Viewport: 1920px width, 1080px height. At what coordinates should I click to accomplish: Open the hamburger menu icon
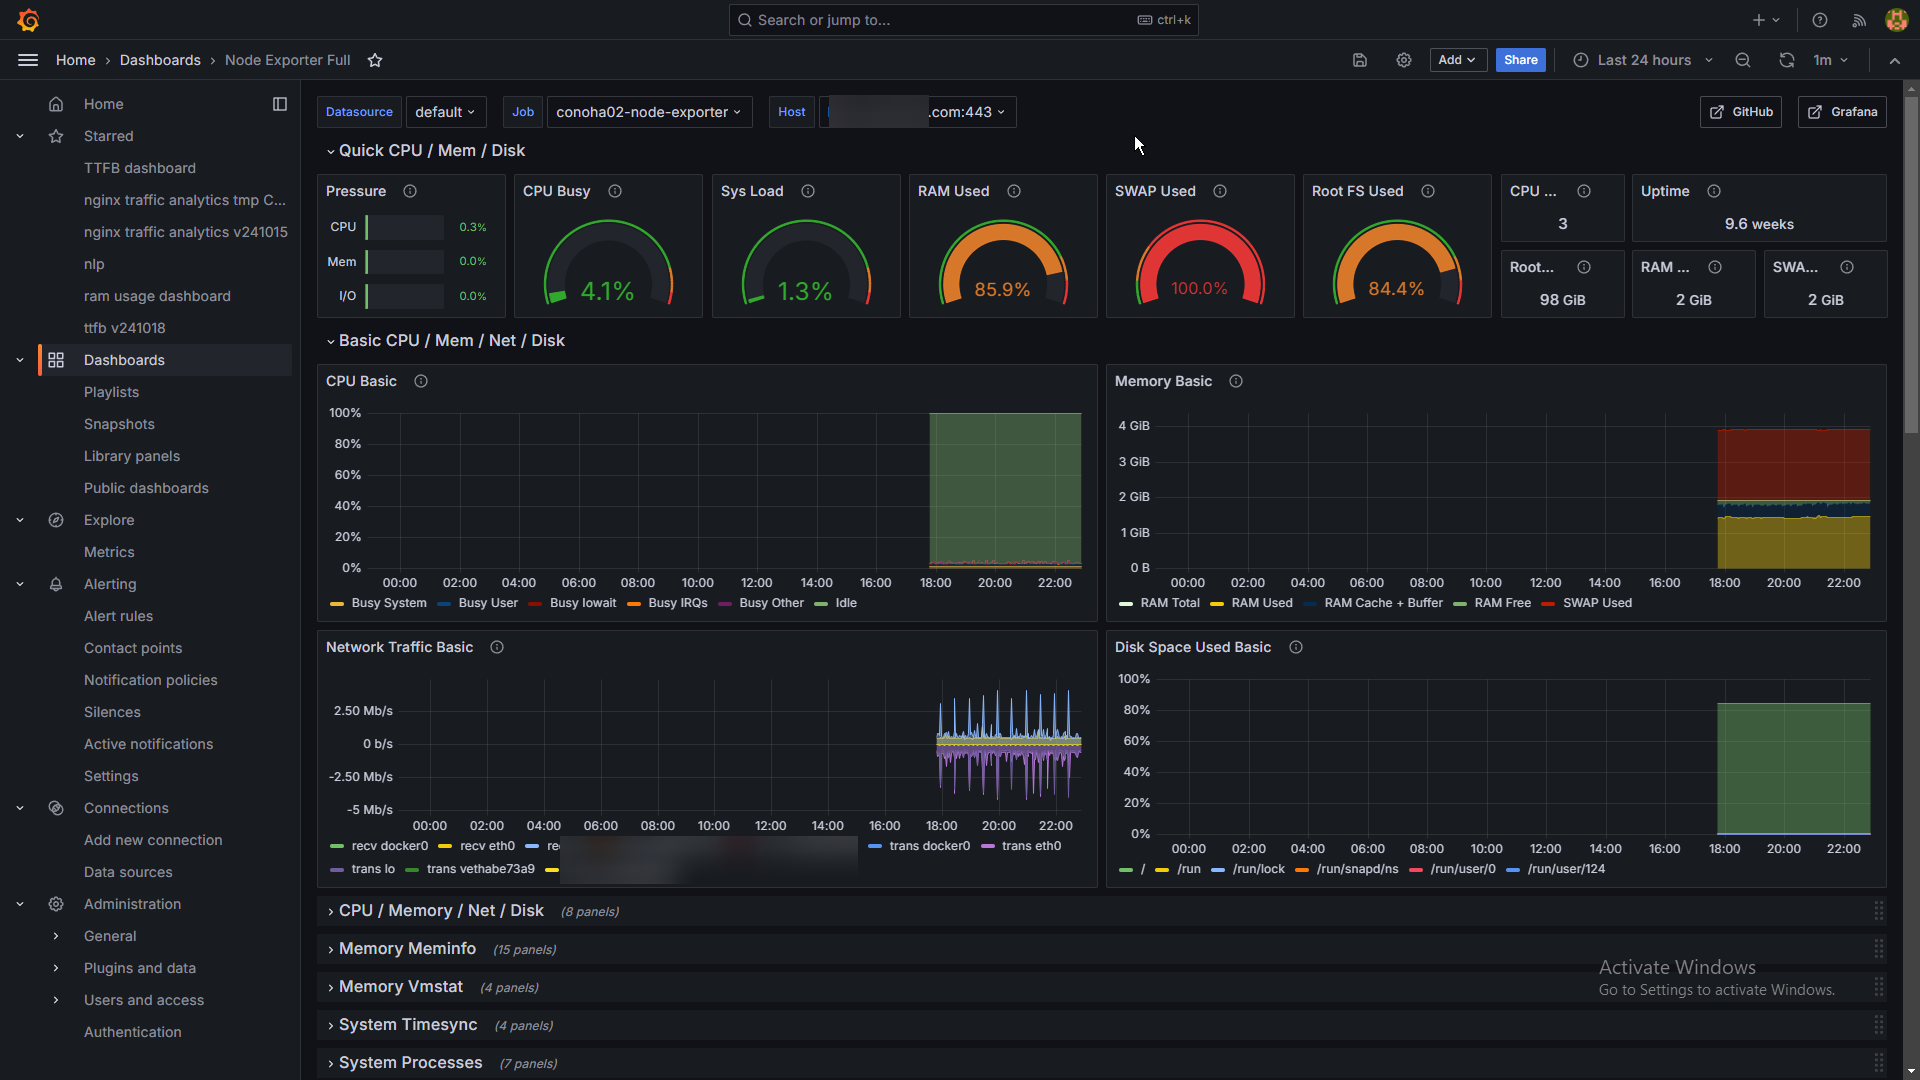point(28,60)
